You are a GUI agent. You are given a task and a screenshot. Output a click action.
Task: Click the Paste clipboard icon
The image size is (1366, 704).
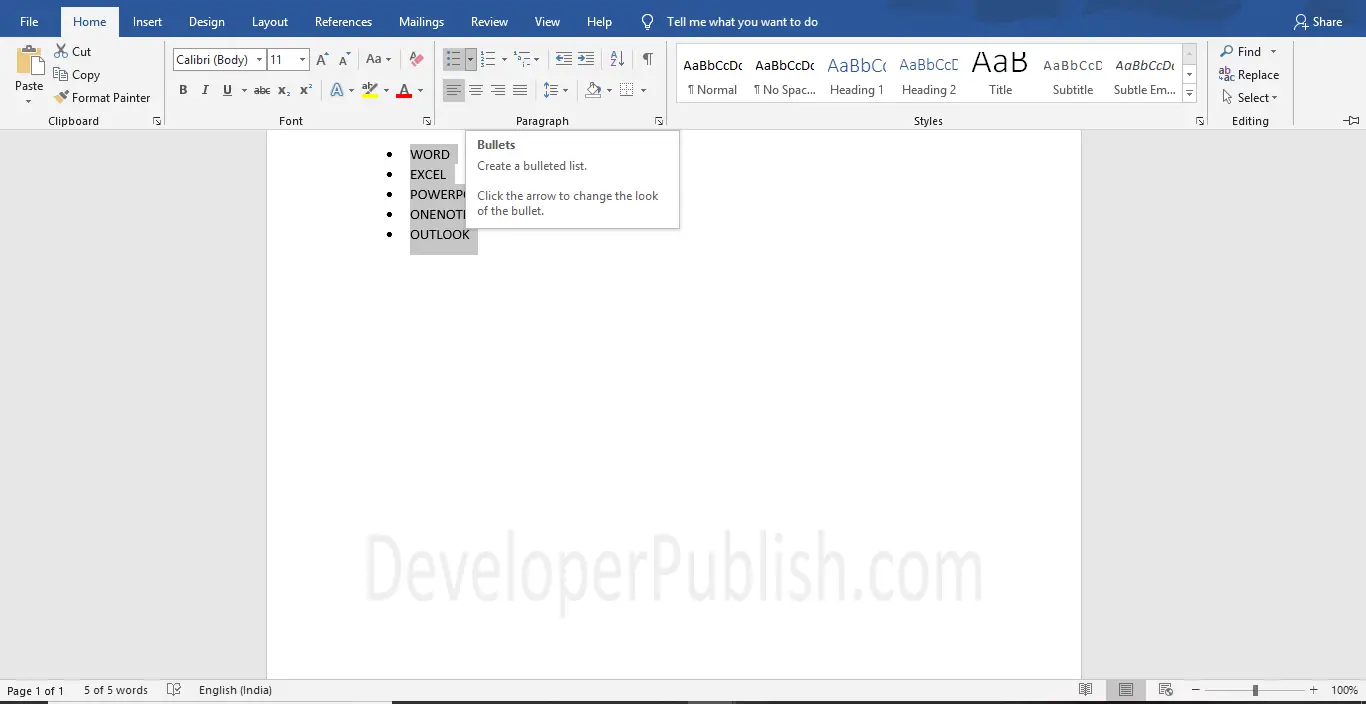click(x=29, y=61)
